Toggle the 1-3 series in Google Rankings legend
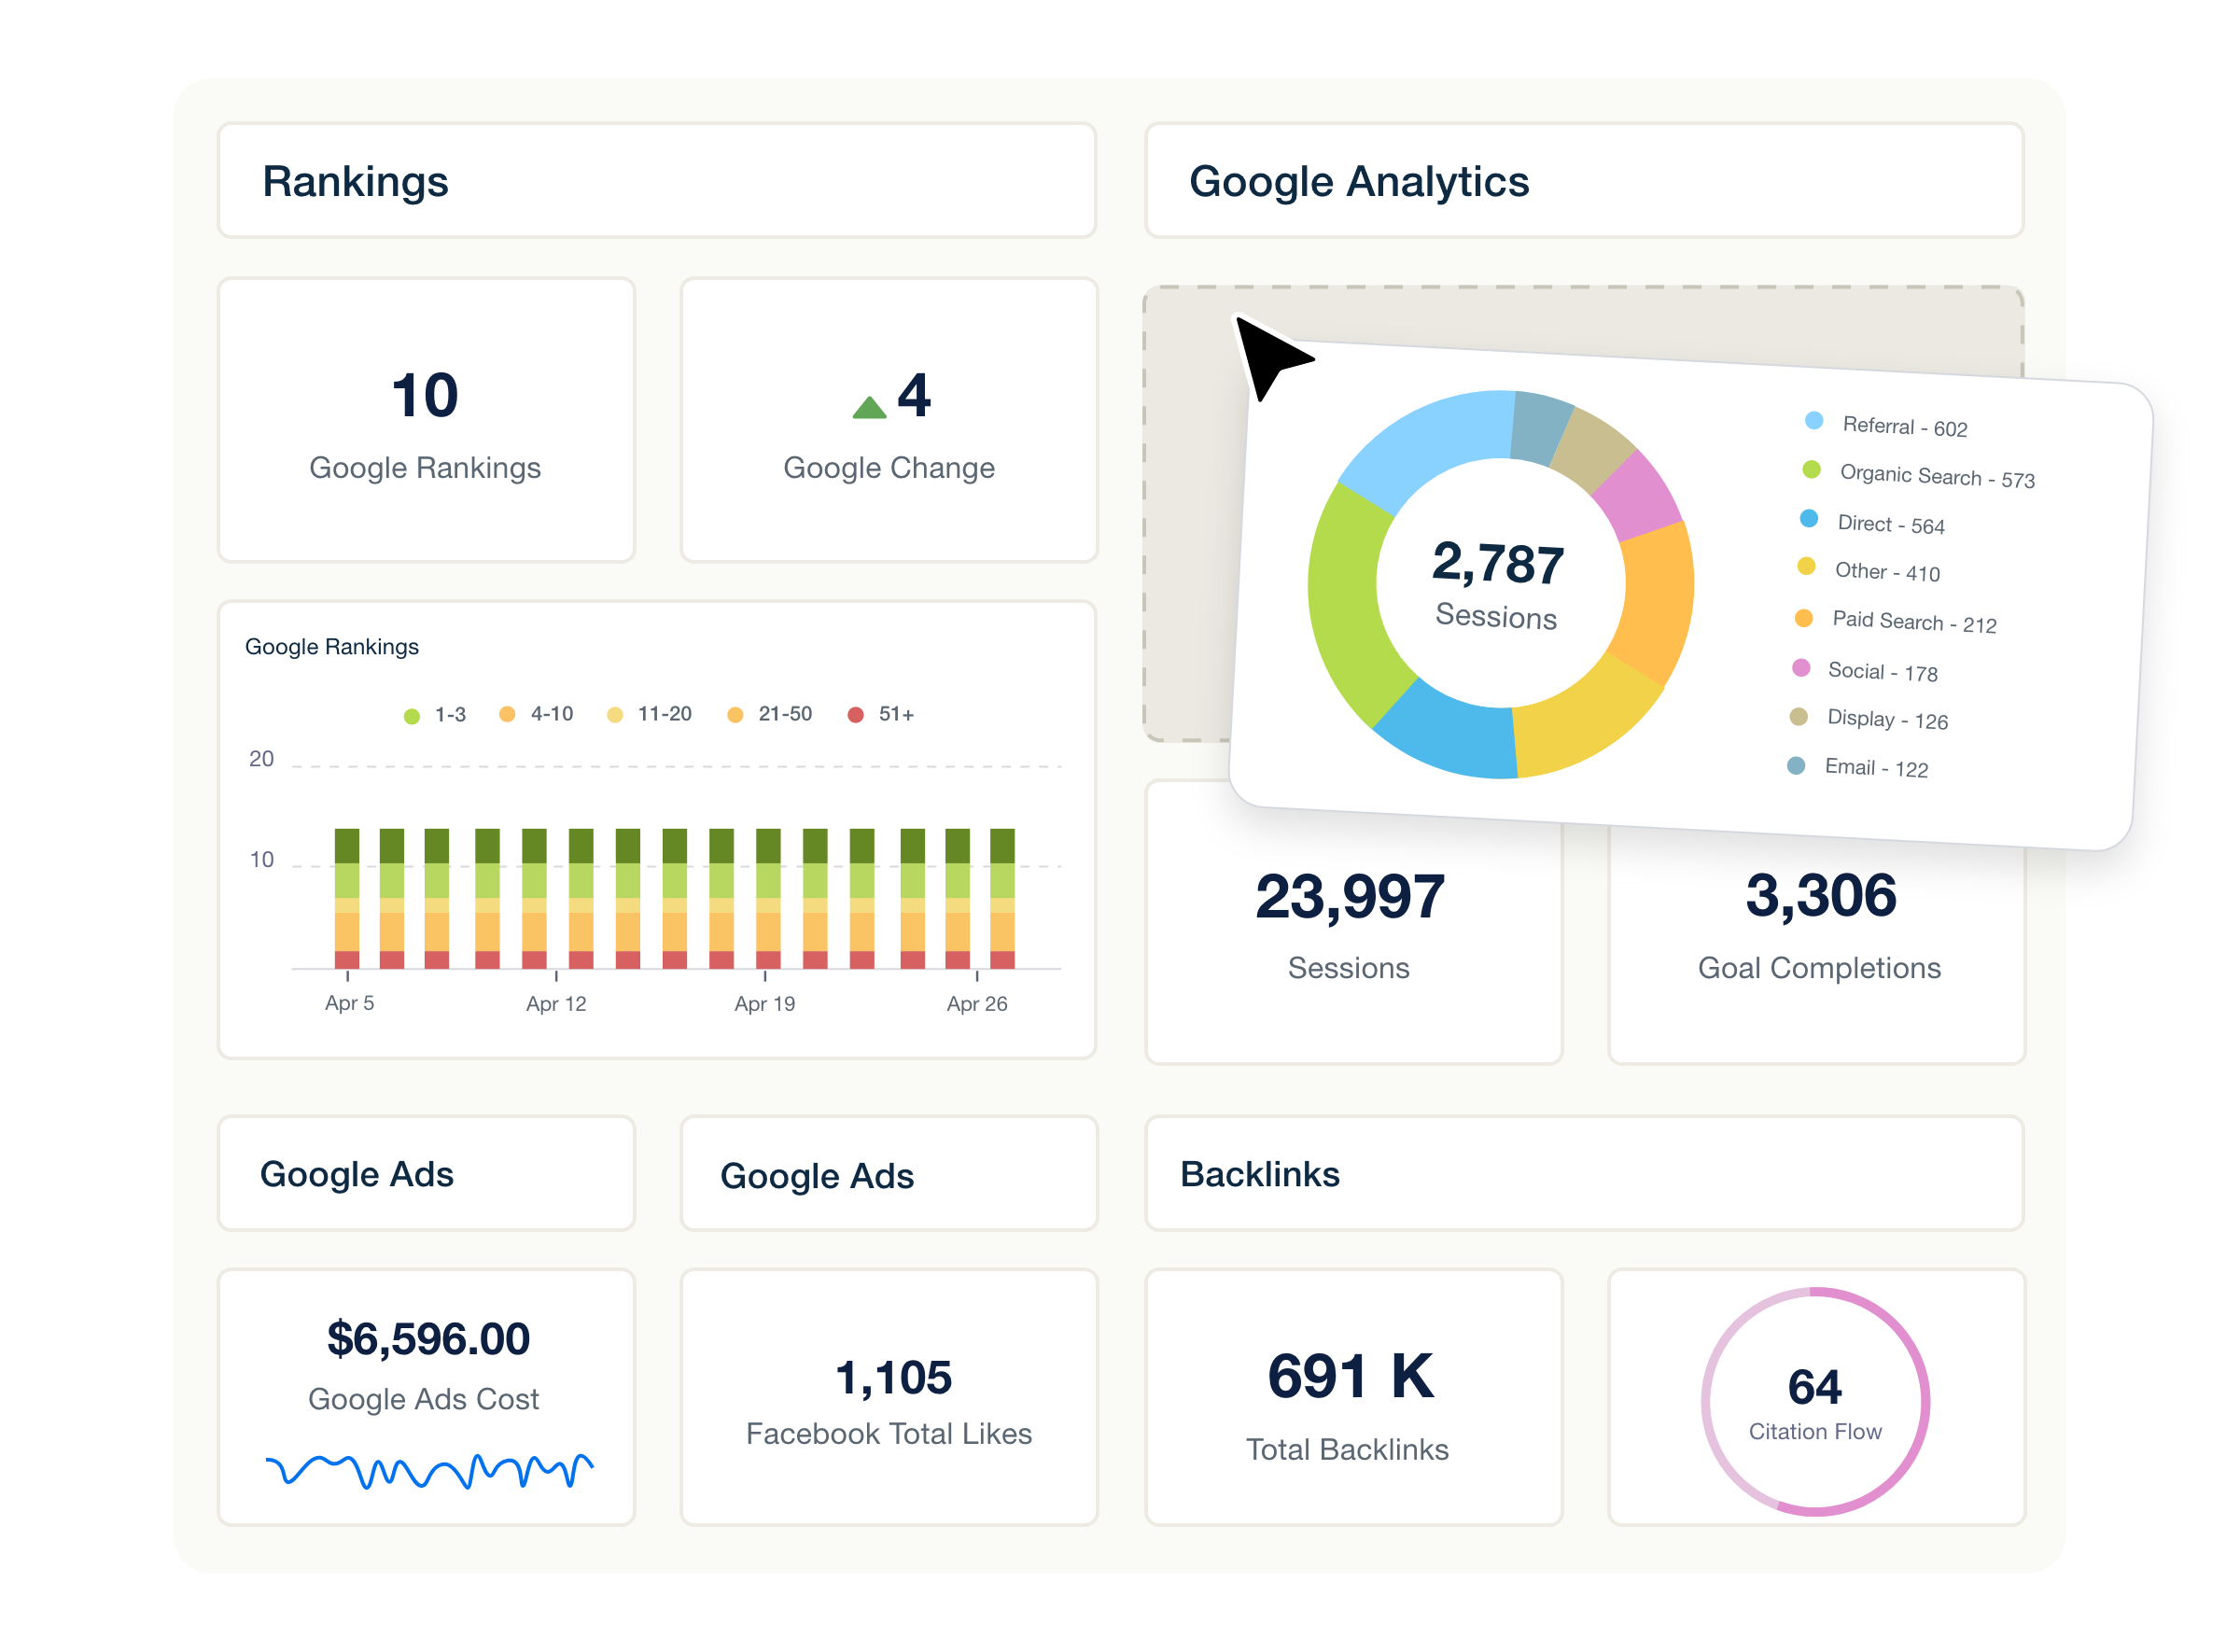 412,714
